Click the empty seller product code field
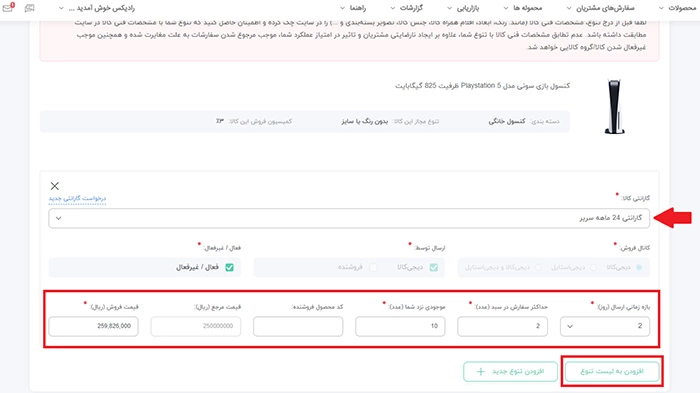Image resolution: width=700 pixels, height=393 pixels. point(298,326)
